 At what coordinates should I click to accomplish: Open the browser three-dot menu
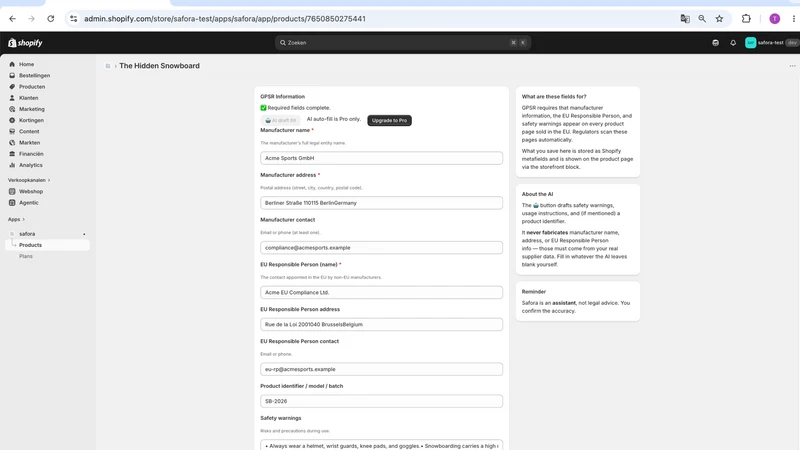(793, 19)
